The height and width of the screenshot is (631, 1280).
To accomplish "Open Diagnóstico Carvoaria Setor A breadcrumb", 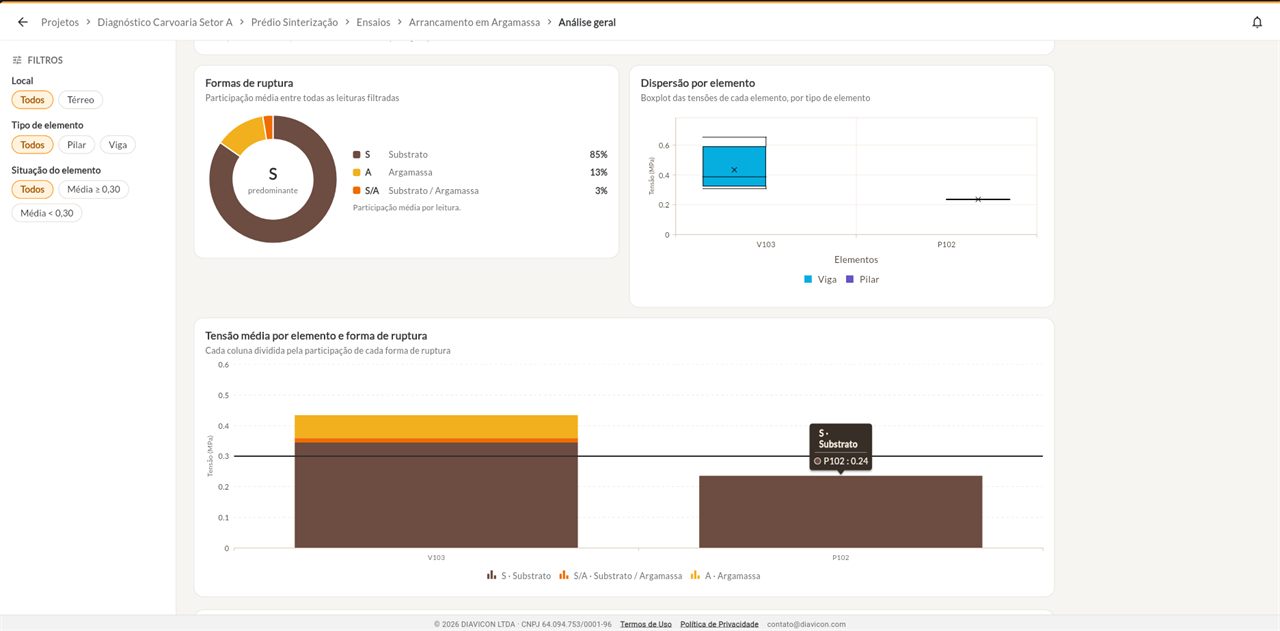I will pos(165,22).
